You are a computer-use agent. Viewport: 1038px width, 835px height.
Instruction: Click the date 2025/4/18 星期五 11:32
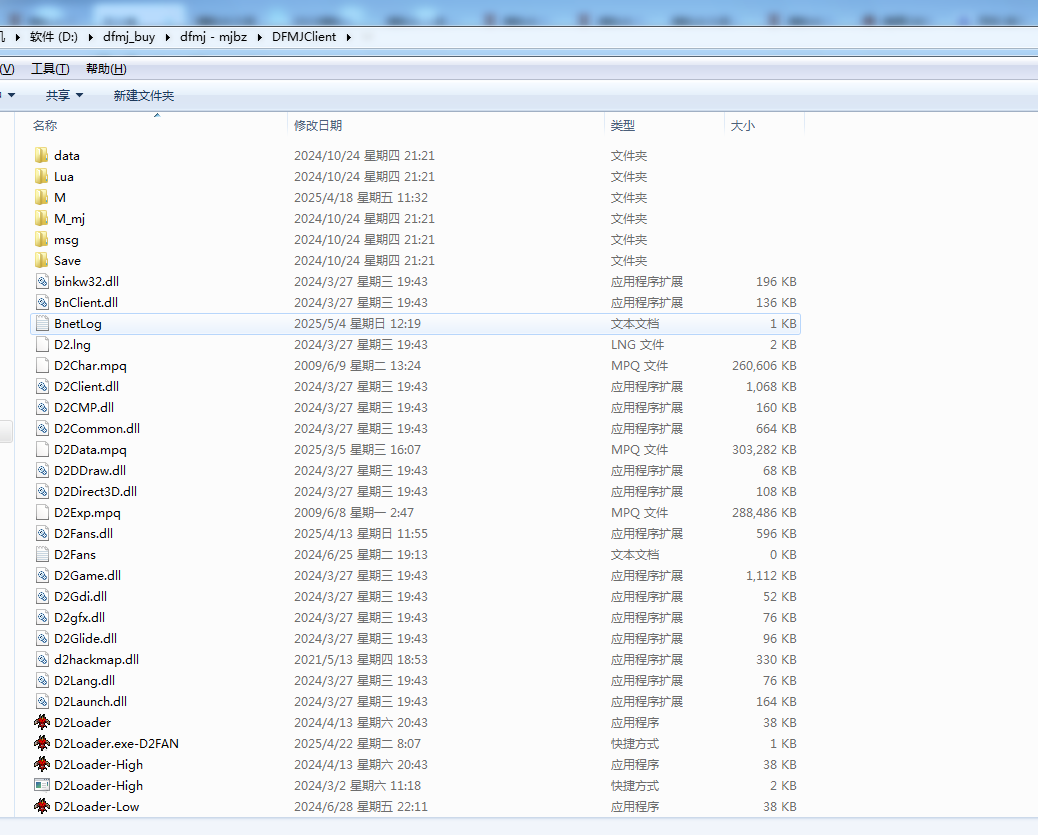point(361,197)
